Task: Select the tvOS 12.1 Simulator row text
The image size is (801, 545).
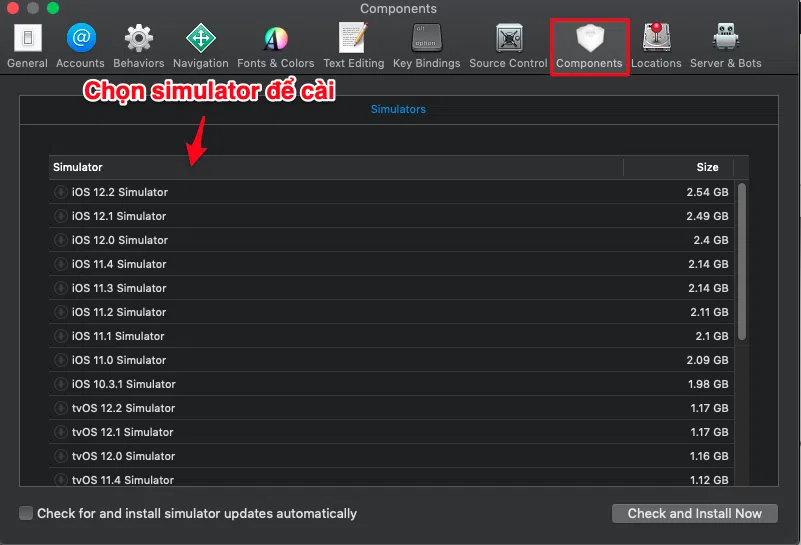Action: click(123, 432)
